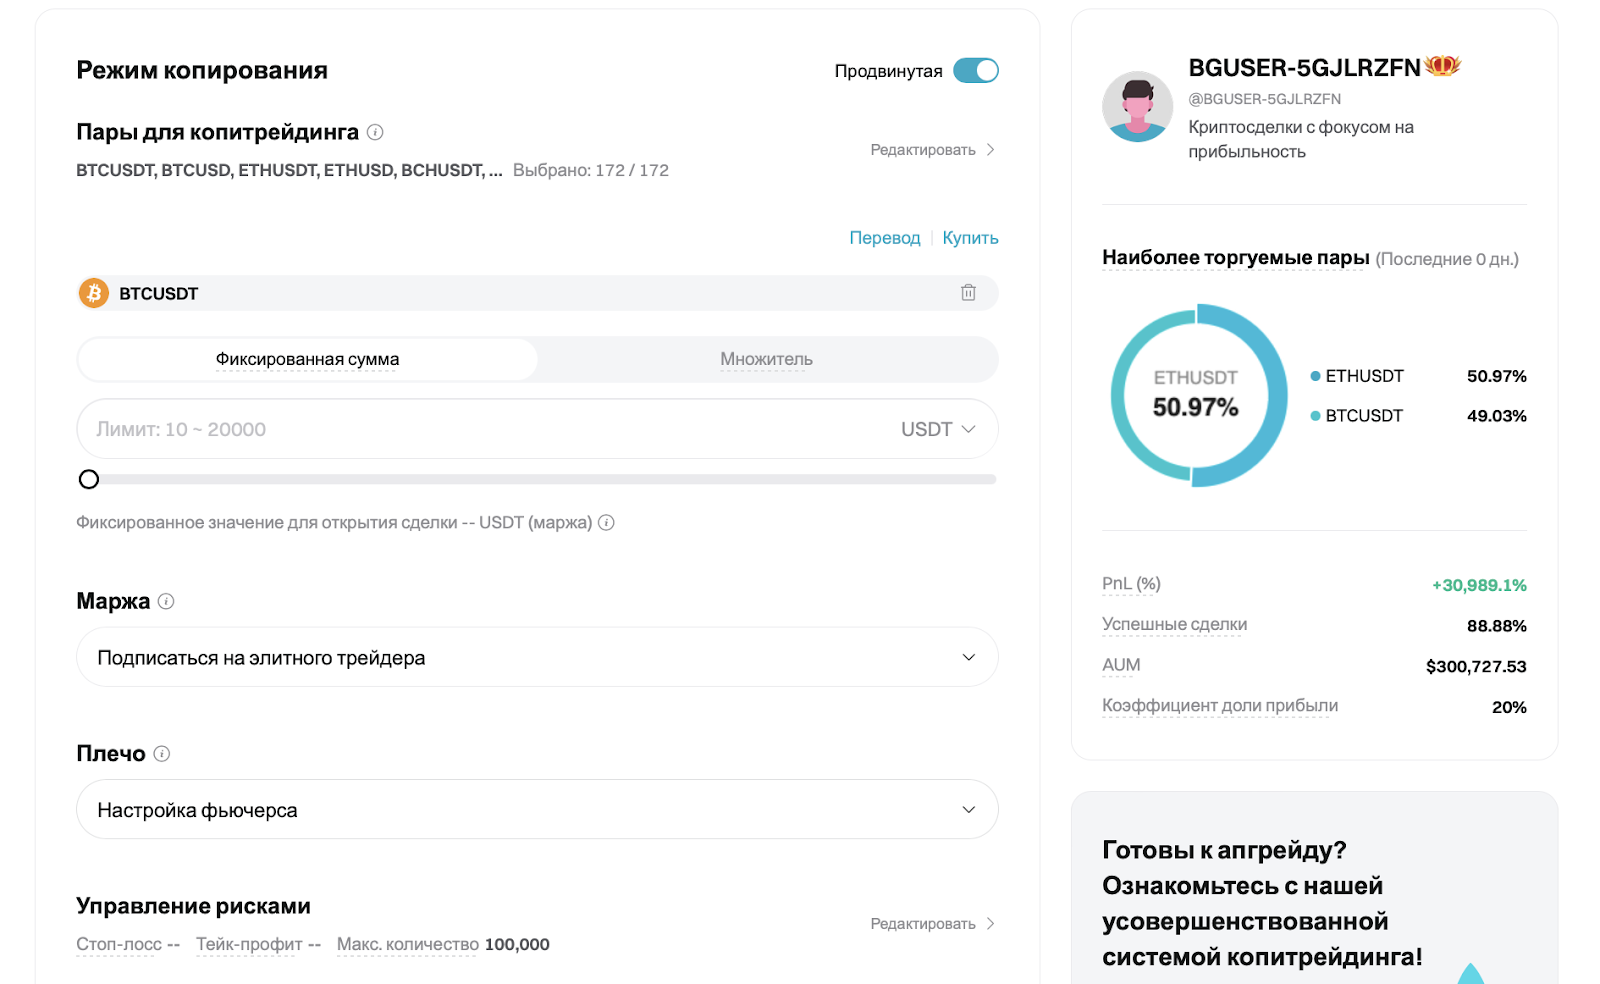Click the Успешные сделки label
The height and width of the screenshot is (984, 1600).
coord(1174,624)
